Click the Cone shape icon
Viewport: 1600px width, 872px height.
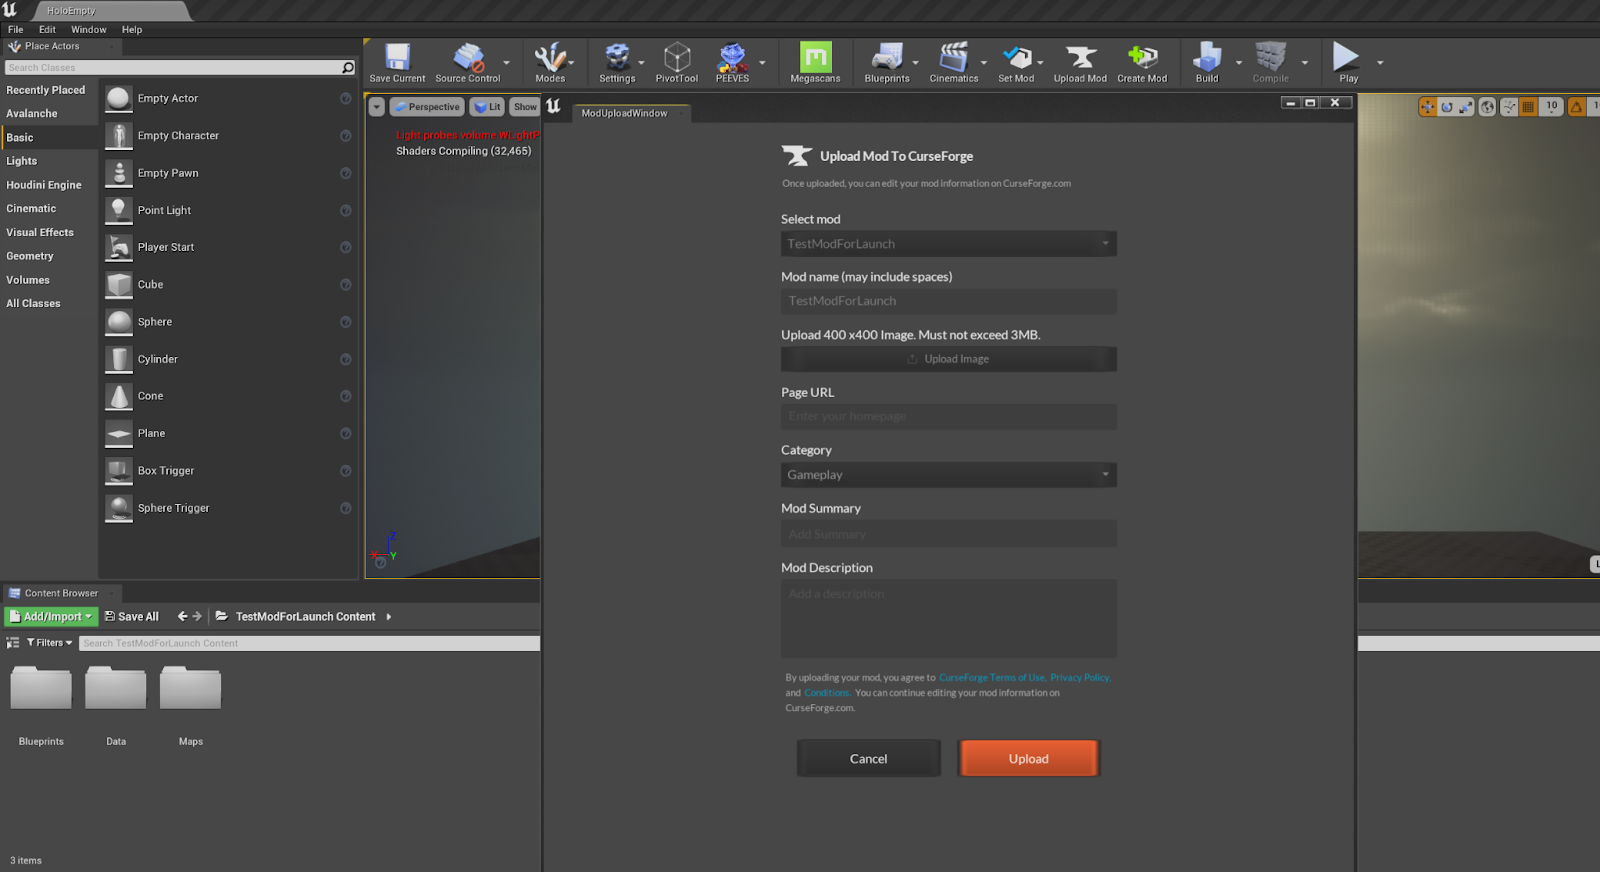click(x=119, y=396)
